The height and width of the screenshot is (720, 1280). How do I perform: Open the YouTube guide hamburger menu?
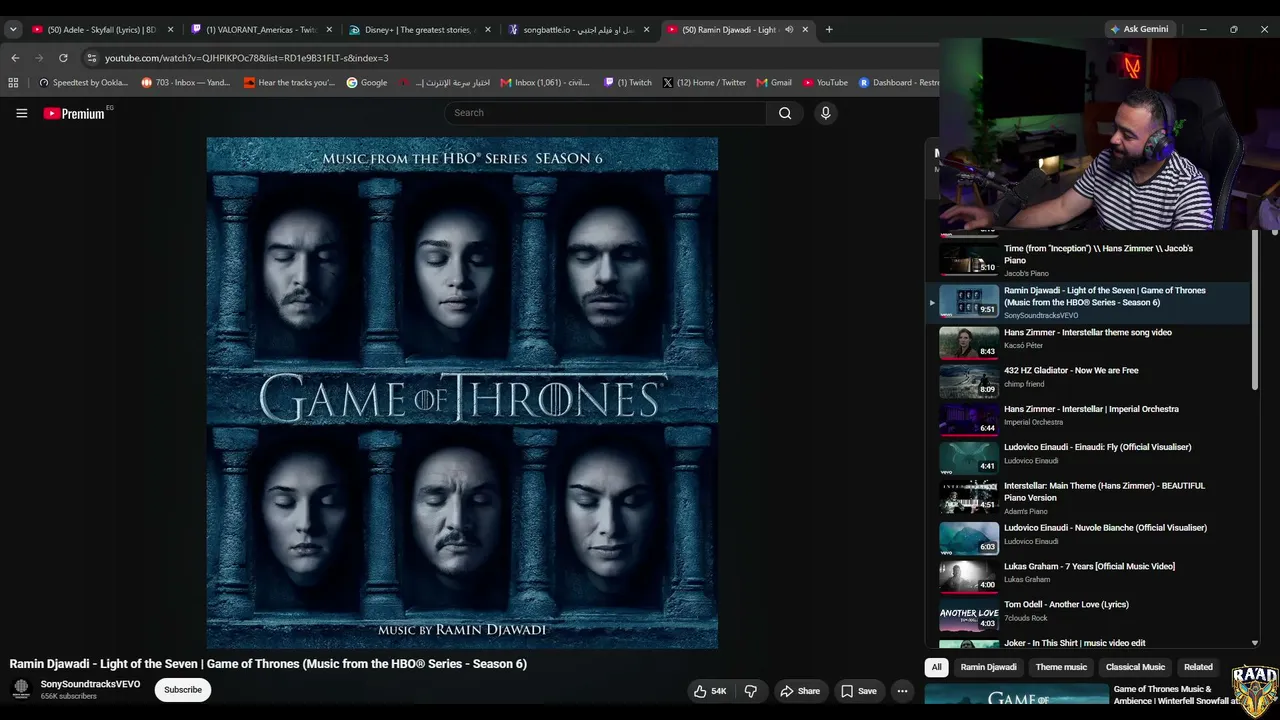point(21,113)
